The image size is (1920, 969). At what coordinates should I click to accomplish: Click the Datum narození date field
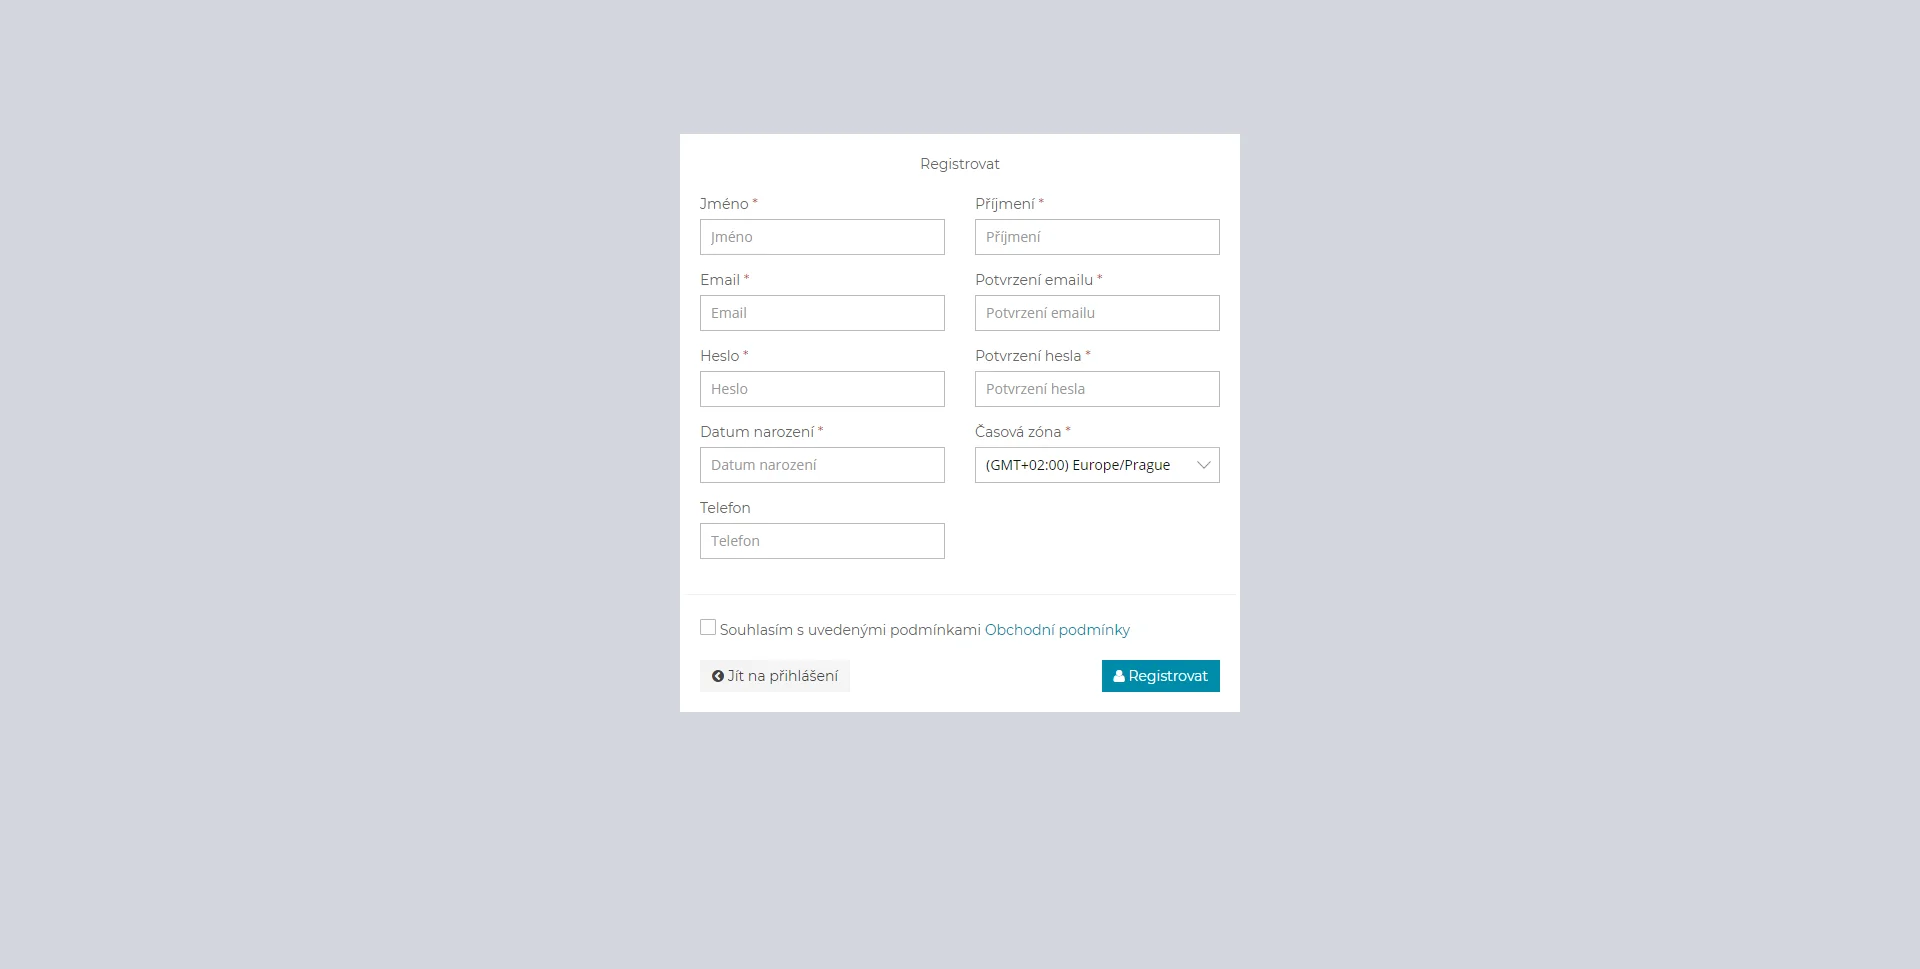click(822, 465)
